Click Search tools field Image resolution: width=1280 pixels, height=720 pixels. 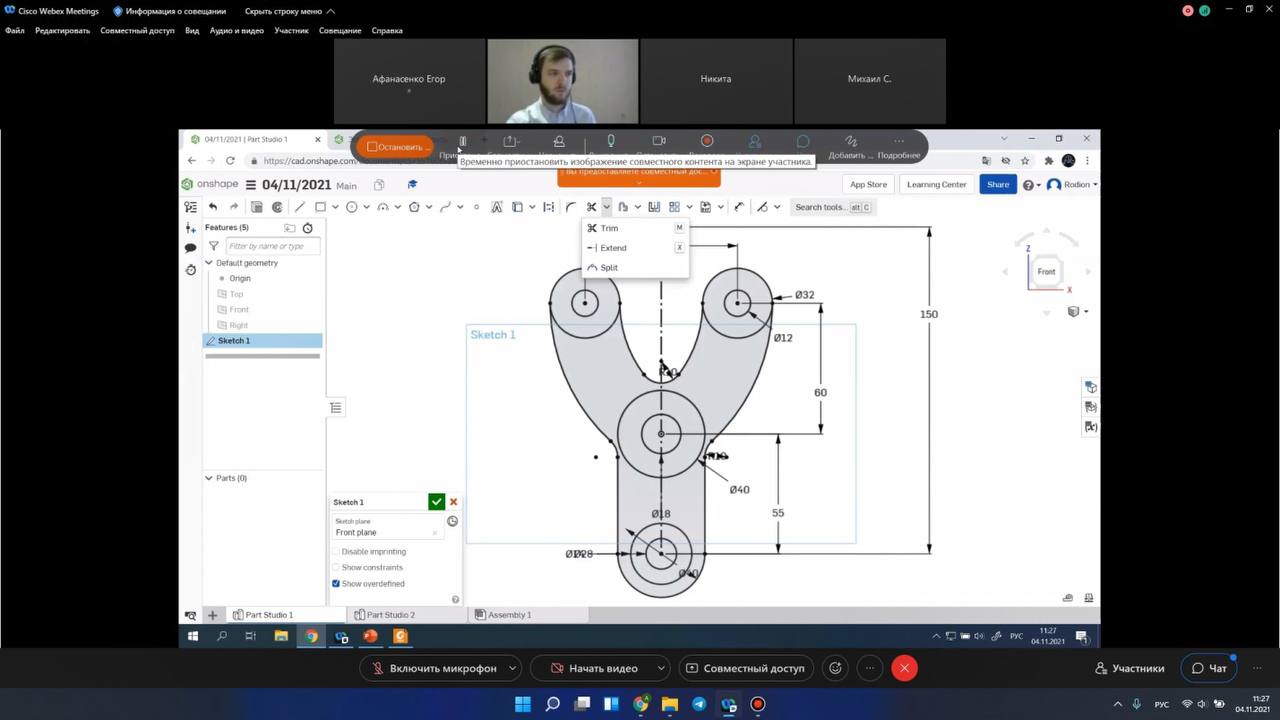point(832,207)
